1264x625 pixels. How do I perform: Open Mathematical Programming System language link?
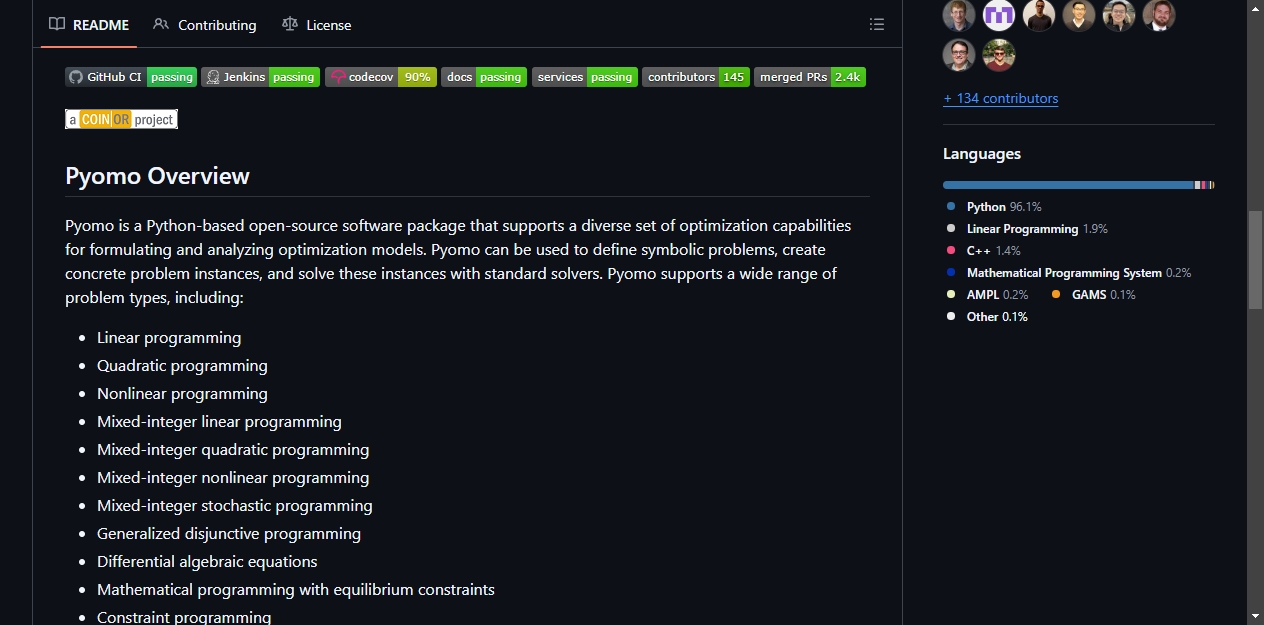click(1069, 273)
